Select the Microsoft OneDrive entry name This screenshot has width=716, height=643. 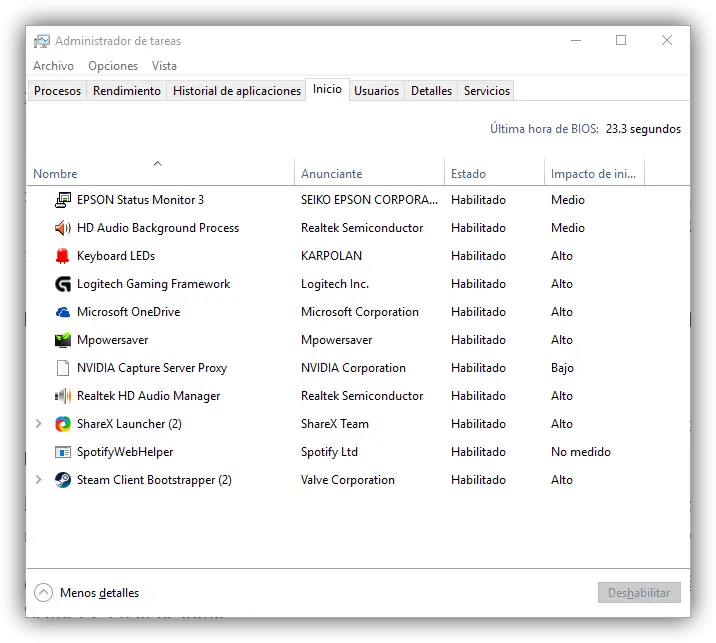pyautogui.click(x=129, y=312)
